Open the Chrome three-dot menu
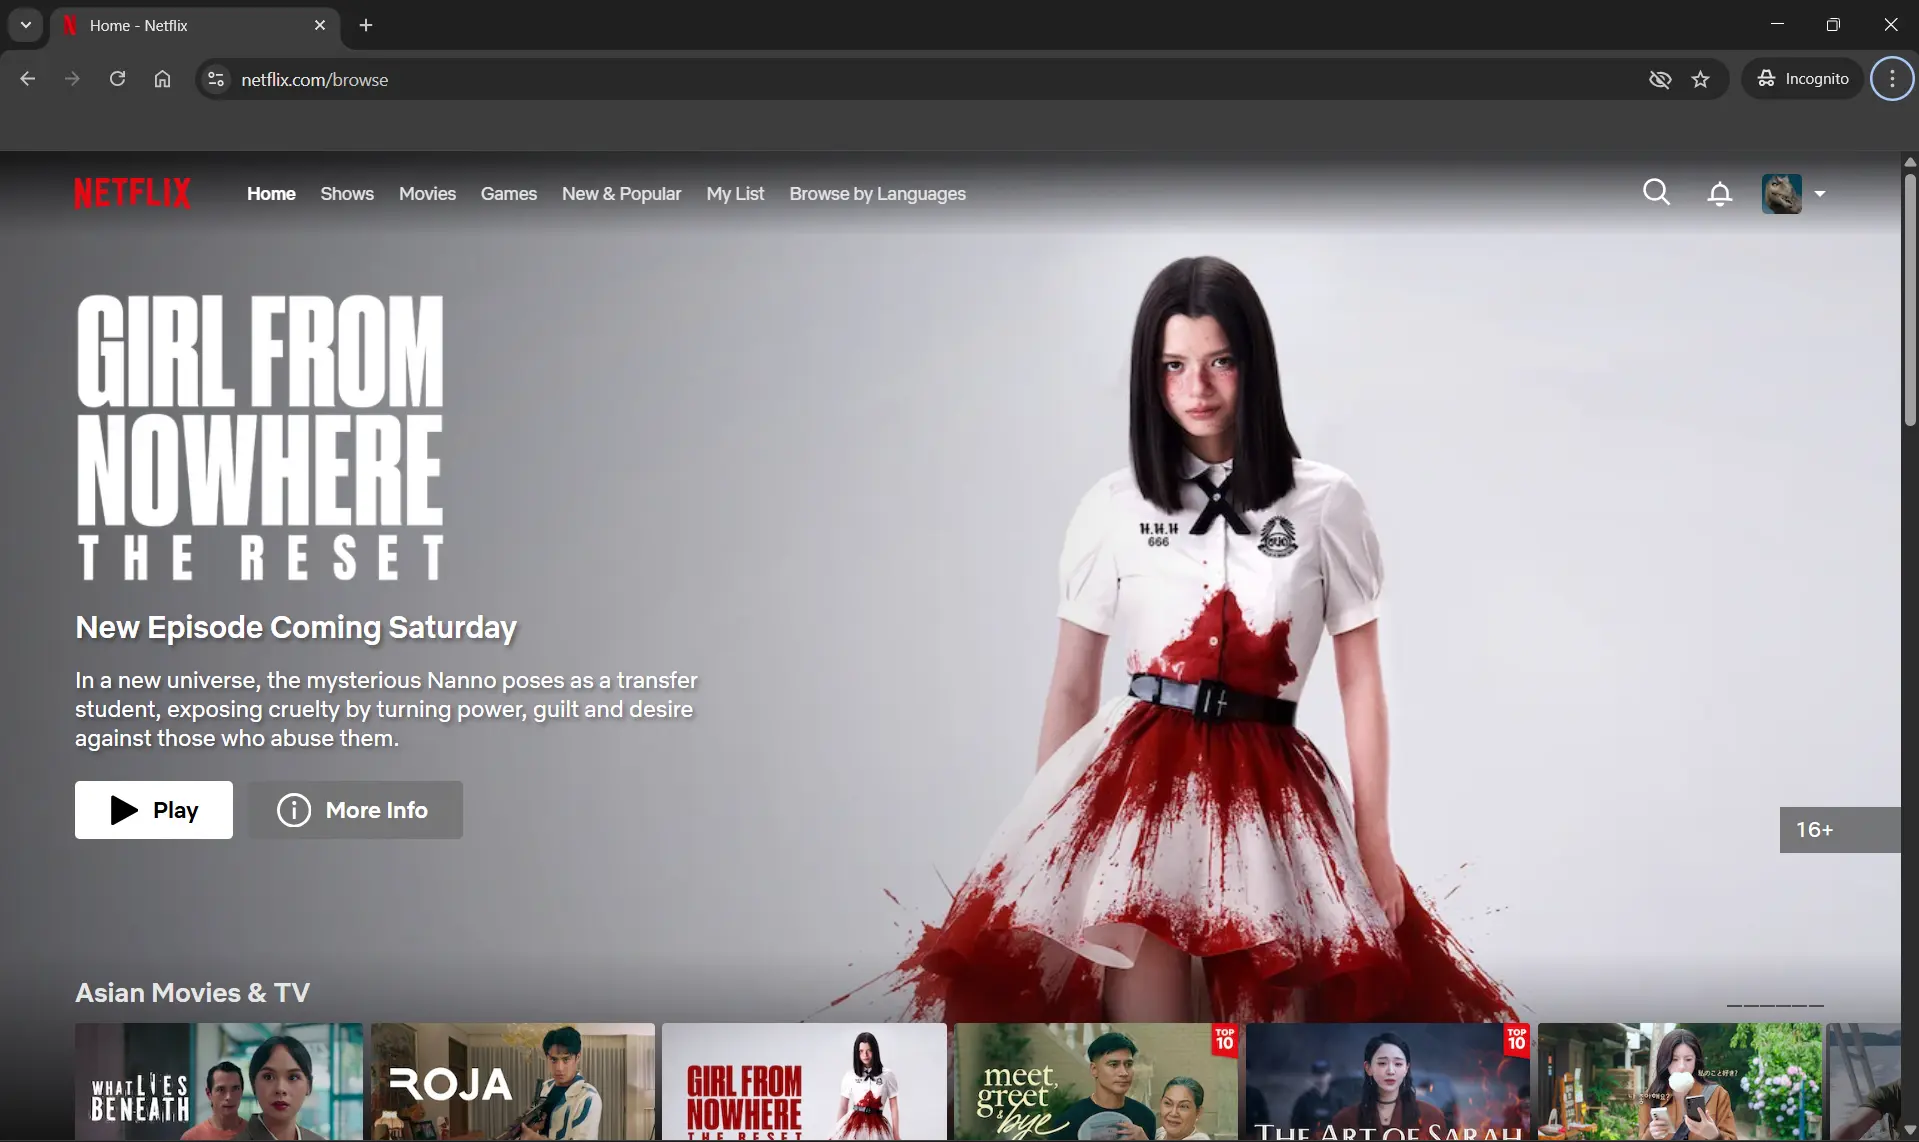 (x=1892, y=79)
